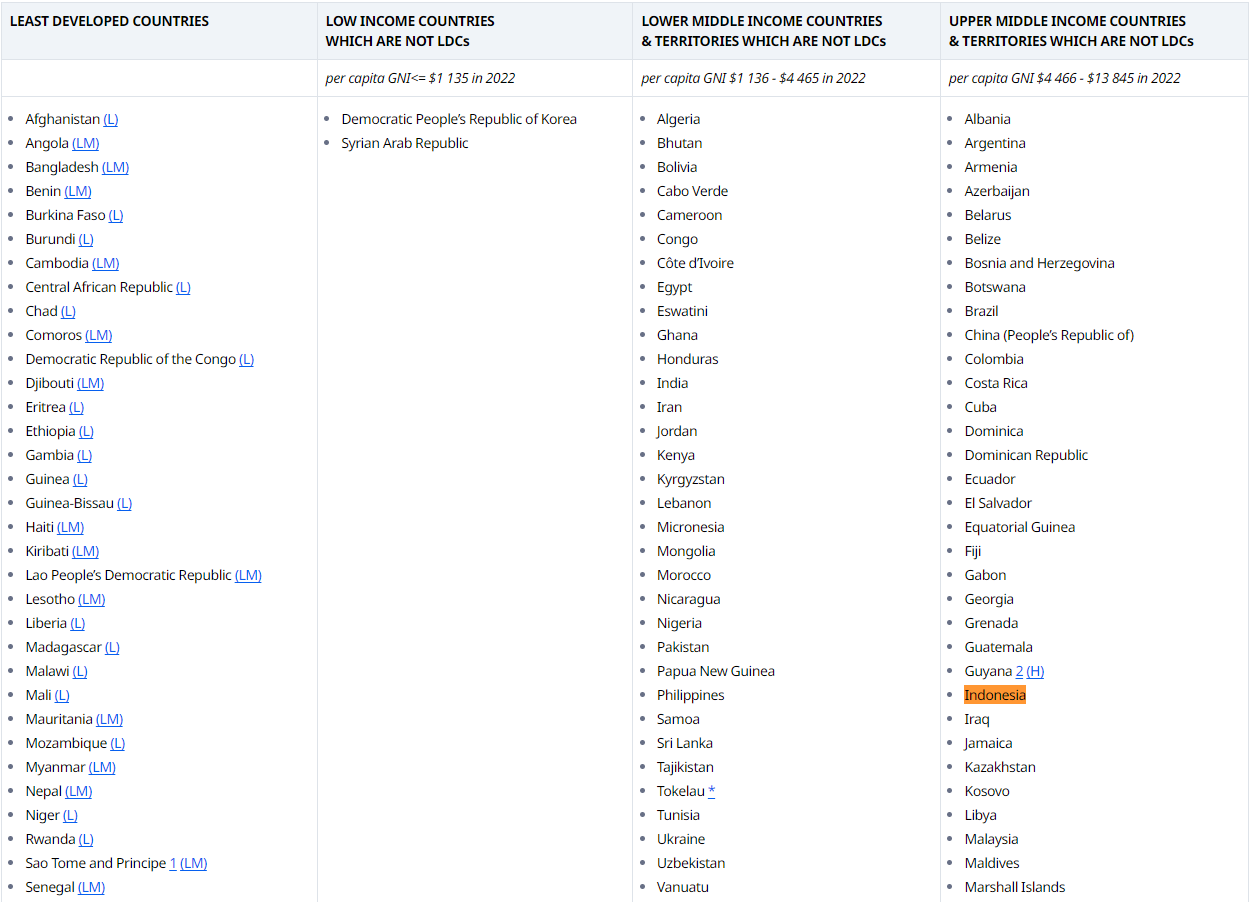
Task: Open the (L) link beside Gambia
Action: coord(84,455)
